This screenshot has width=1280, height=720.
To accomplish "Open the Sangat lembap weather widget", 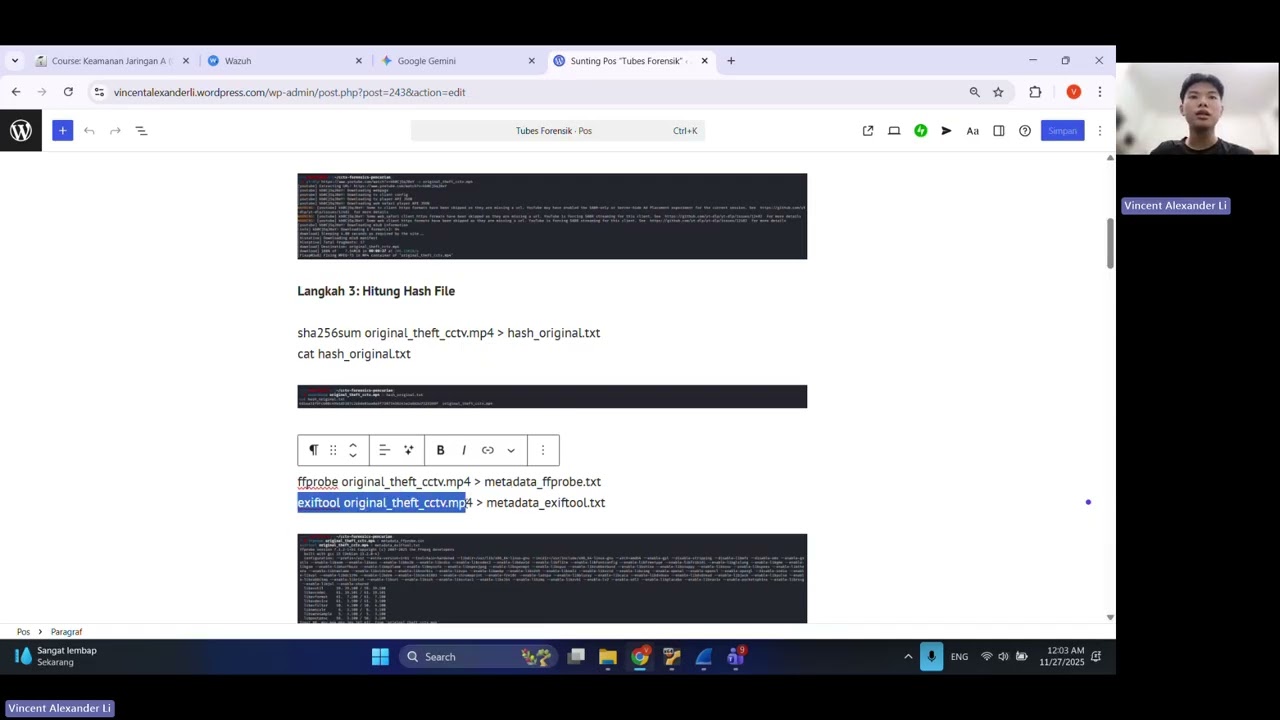I will coord(55,657).
